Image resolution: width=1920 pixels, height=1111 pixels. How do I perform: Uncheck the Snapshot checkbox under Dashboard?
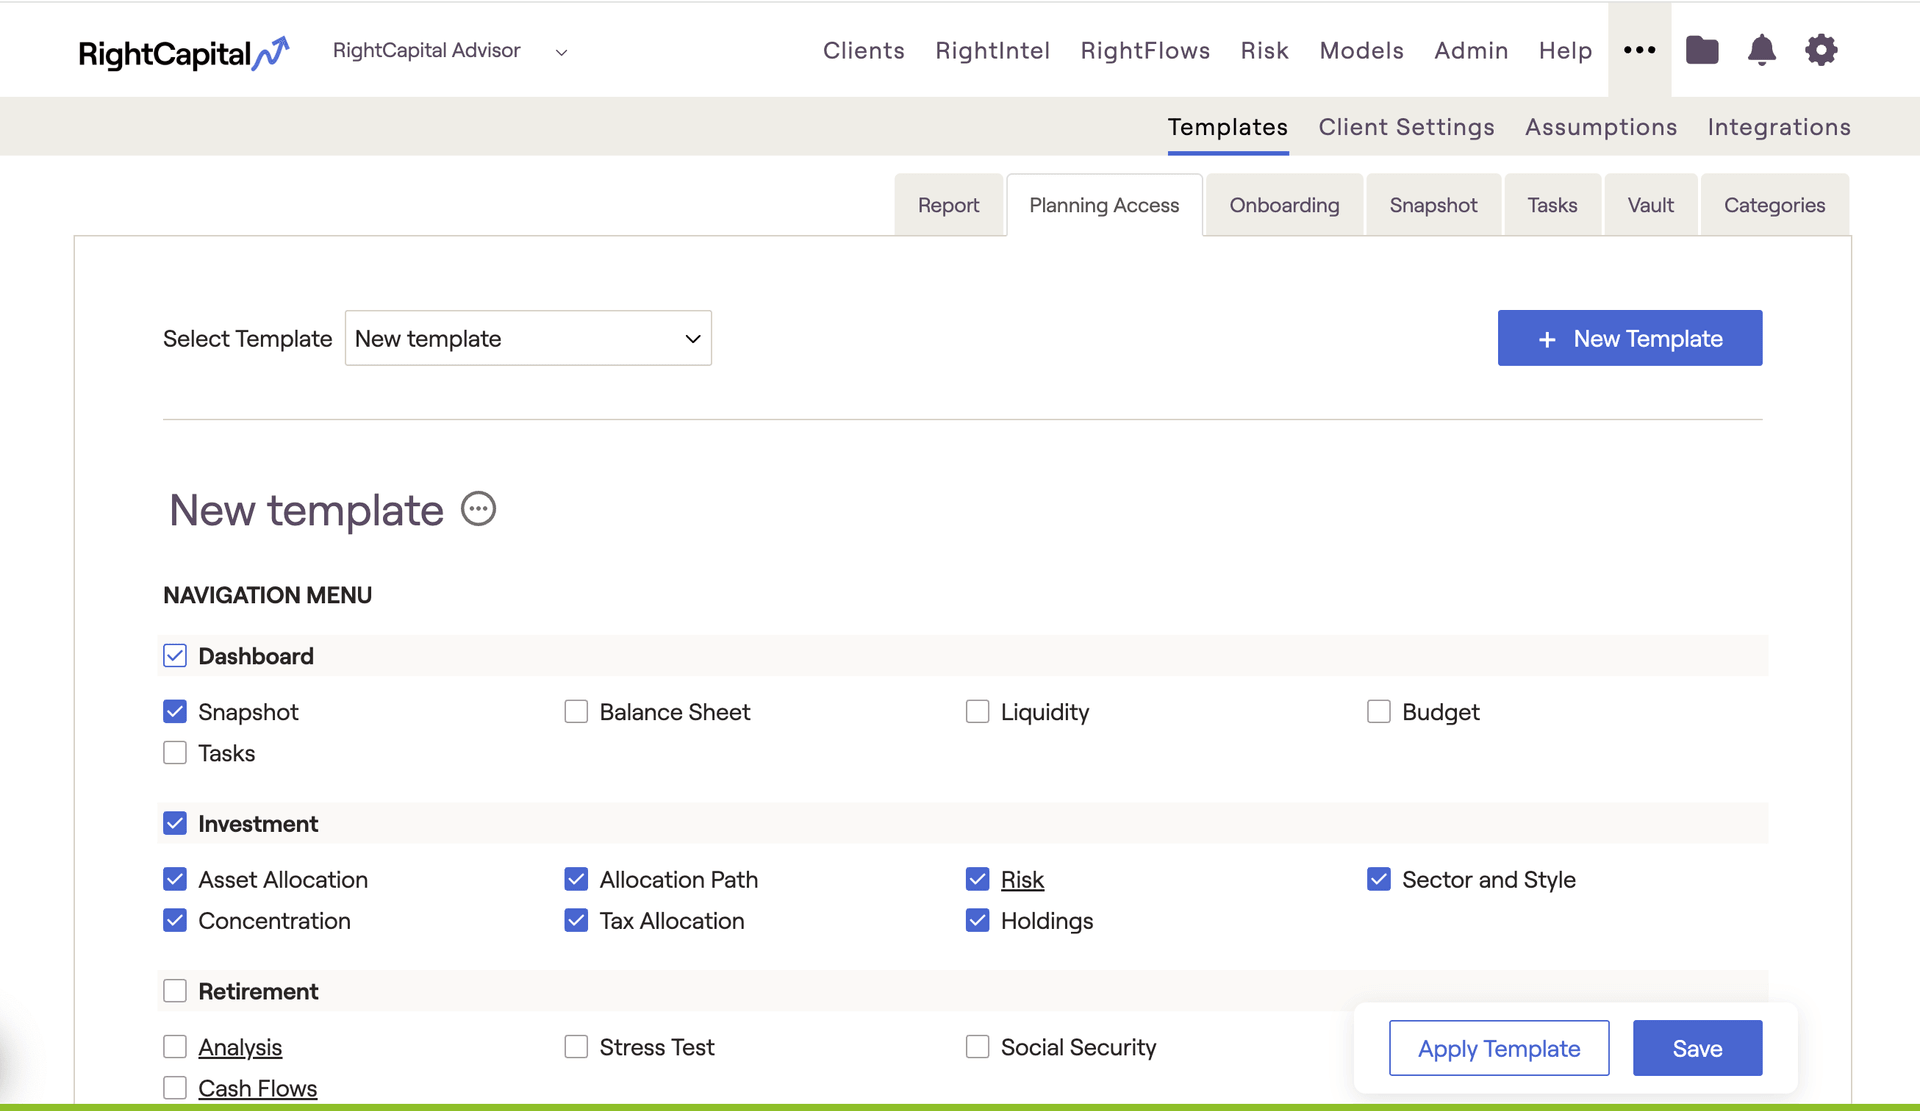(175, 712)
